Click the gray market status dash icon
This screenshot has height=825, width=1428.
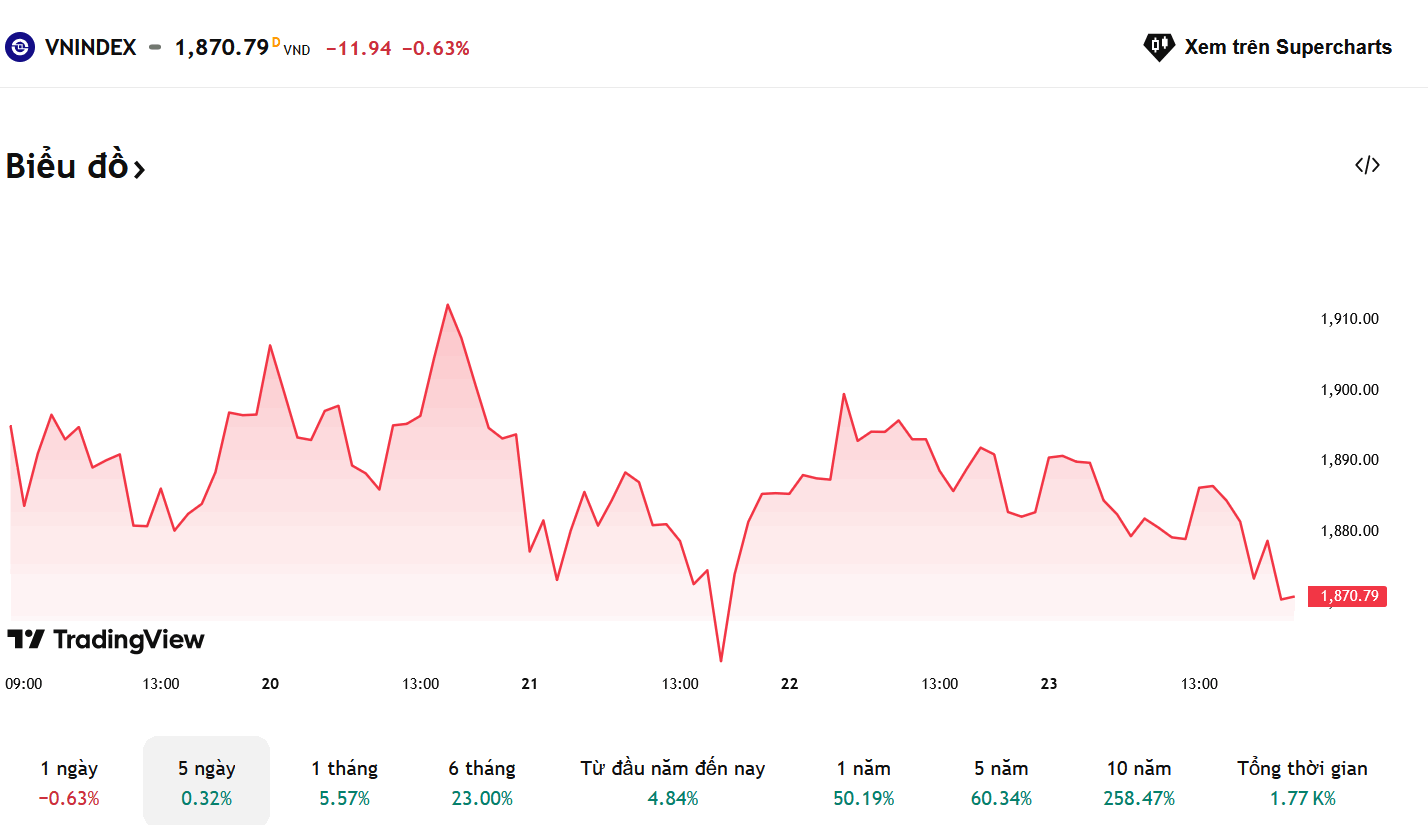point(155,47)
